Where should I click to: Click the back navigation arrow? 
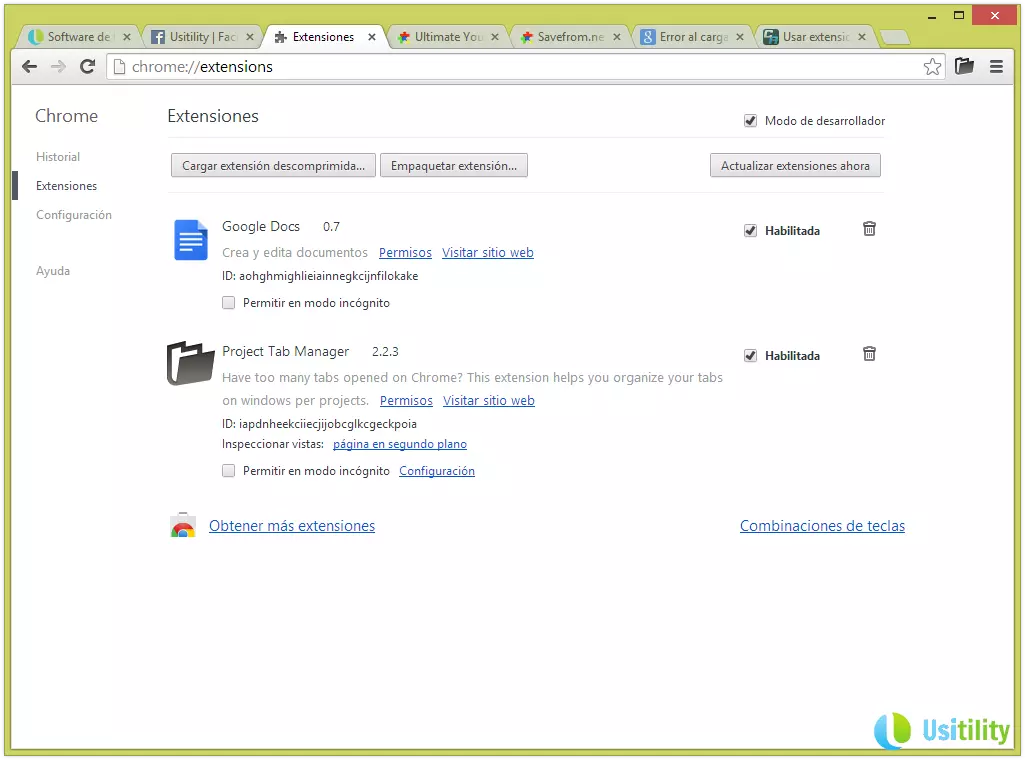click(29, 67)
